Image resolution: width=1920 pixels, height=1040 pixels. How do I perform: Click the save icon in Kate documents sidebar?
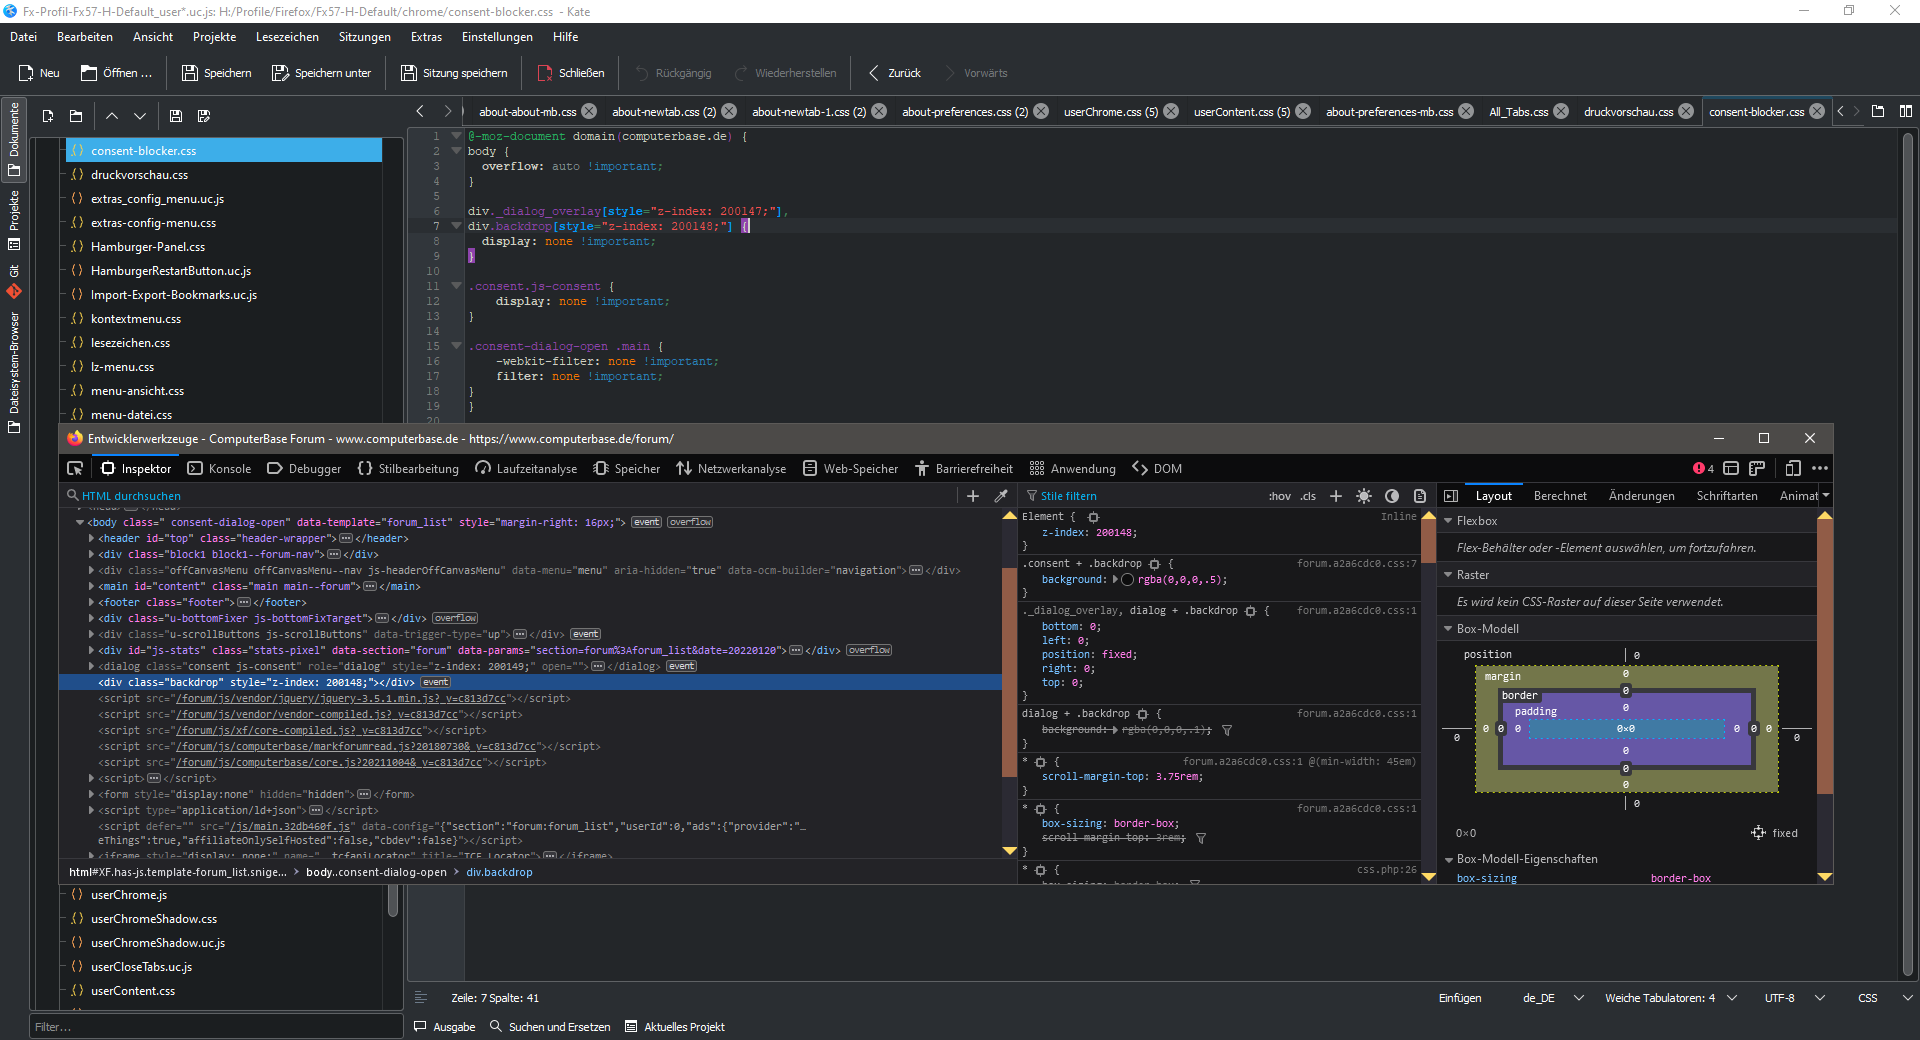pyautogui.click(x=176, y=116)
